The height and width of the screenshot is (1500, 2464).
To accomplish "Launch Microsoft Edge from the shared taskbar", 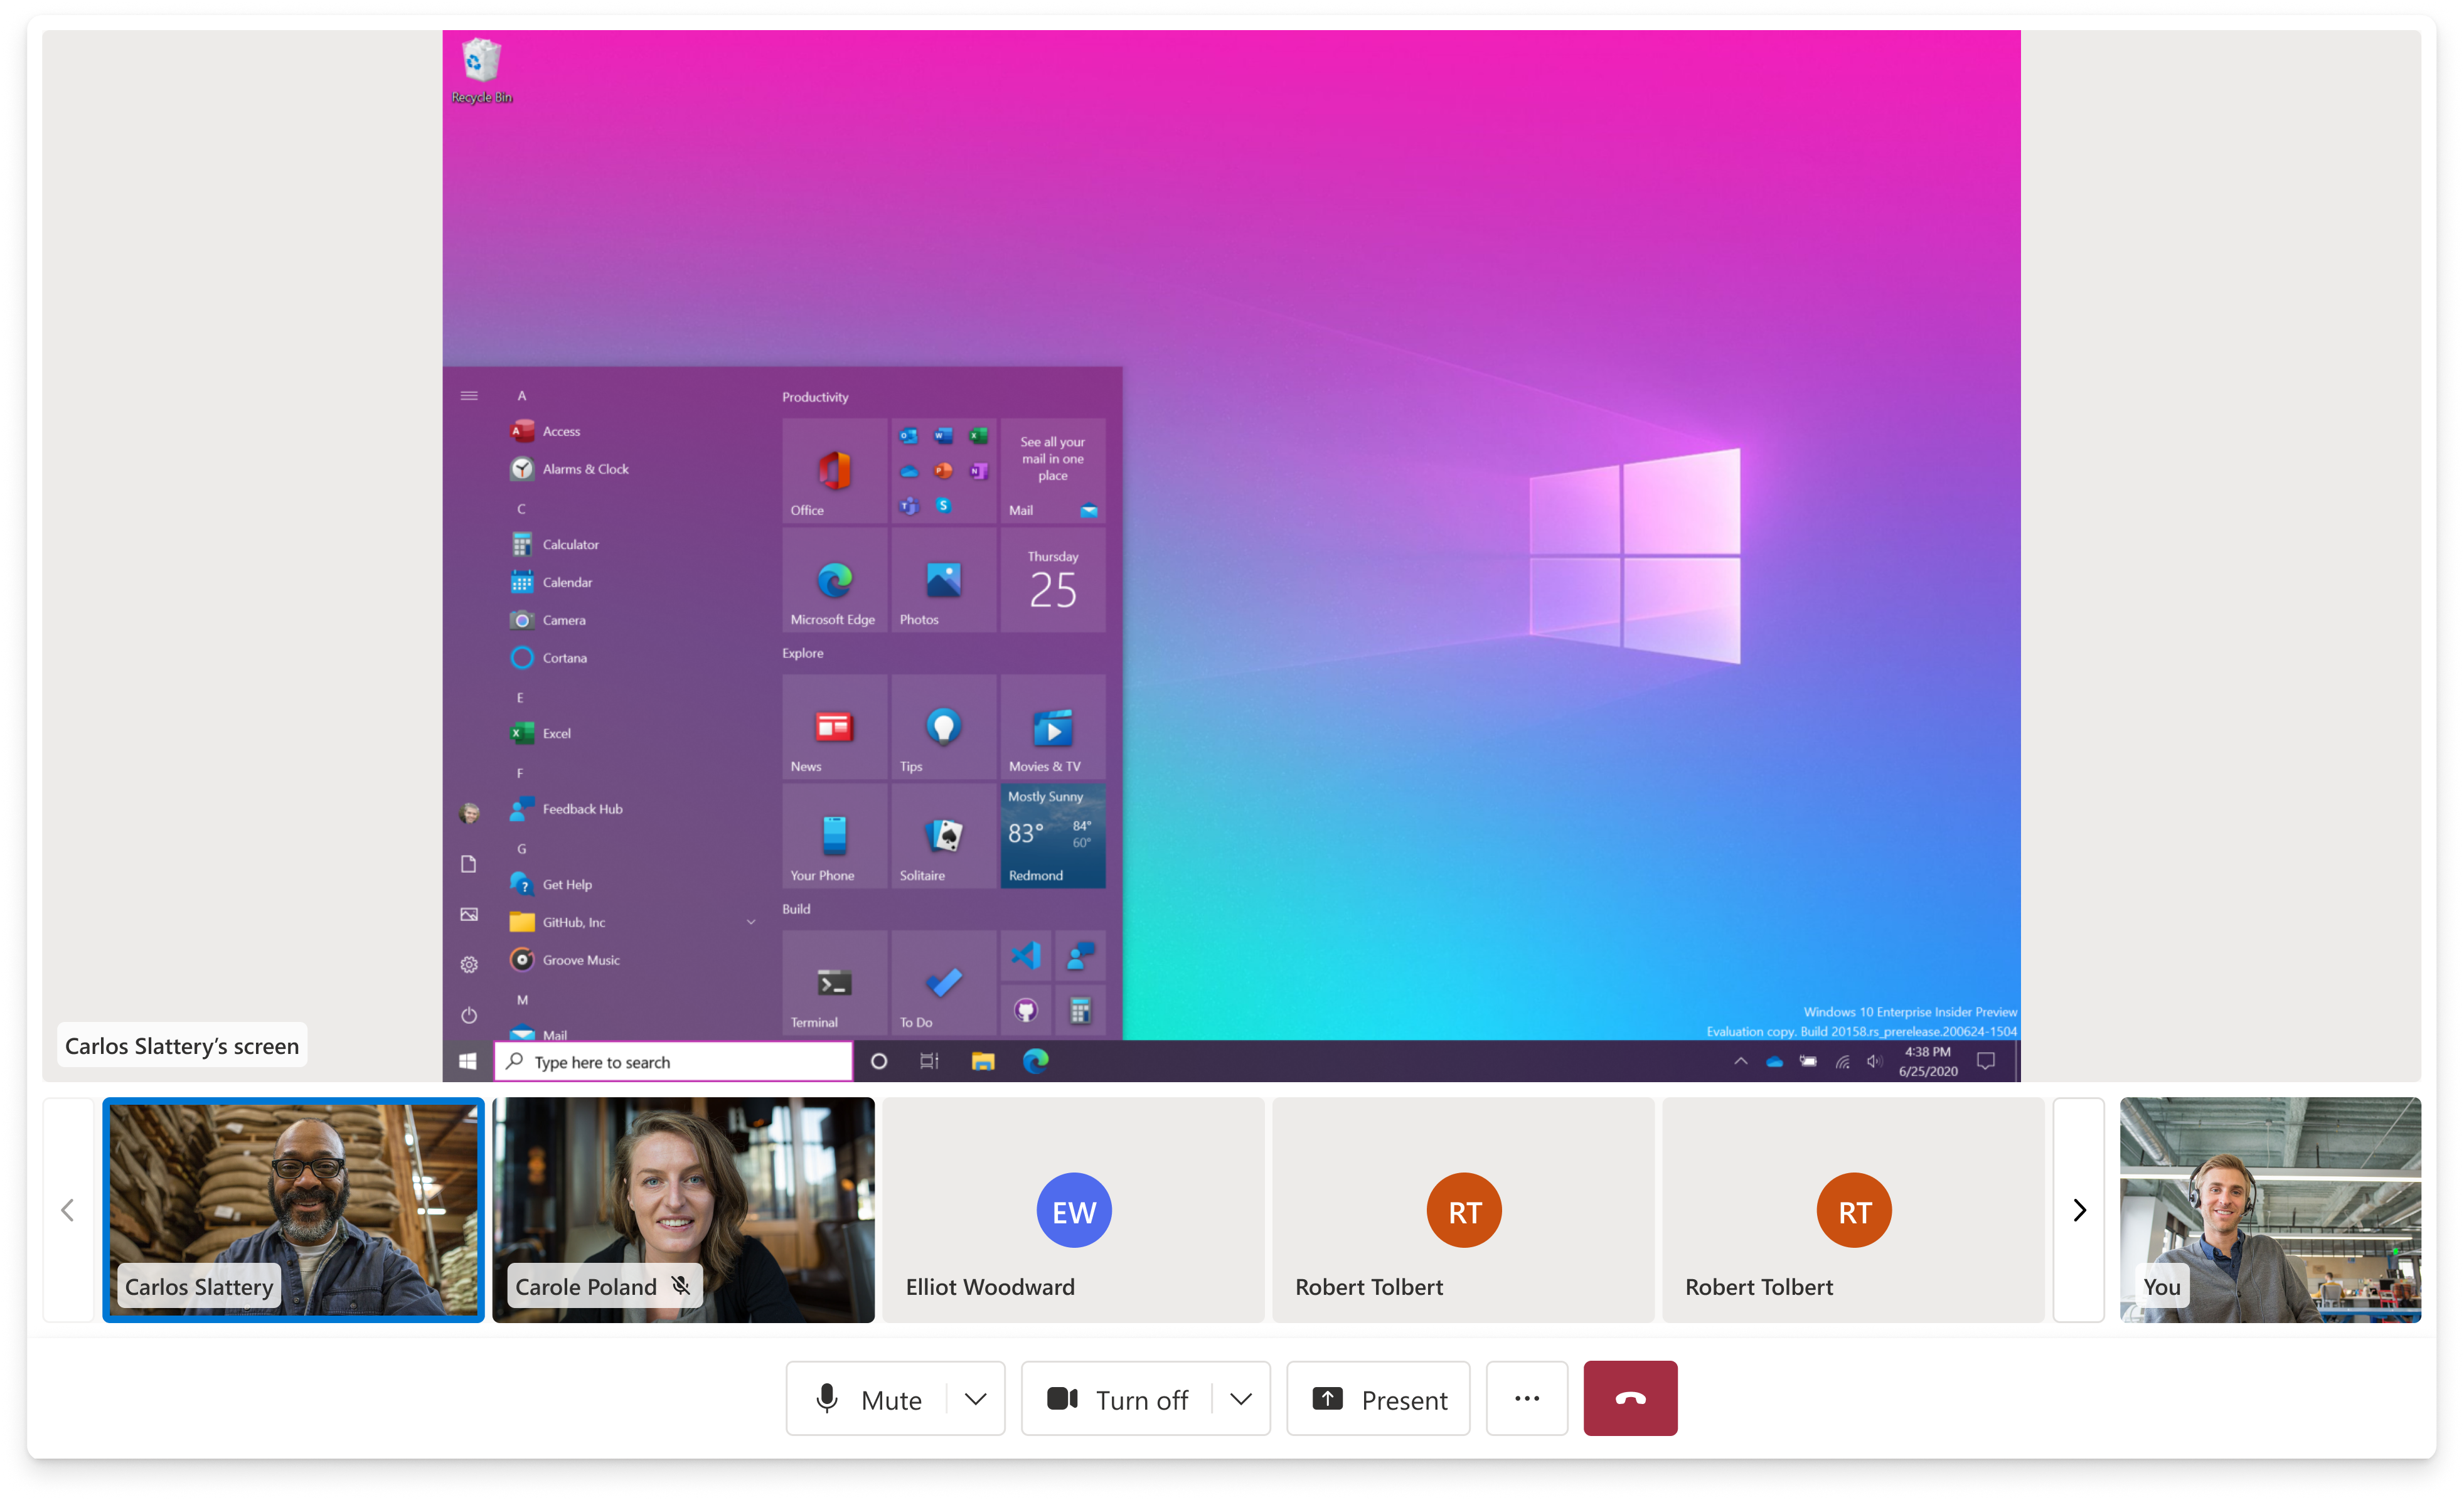I will point(1036,1061).
